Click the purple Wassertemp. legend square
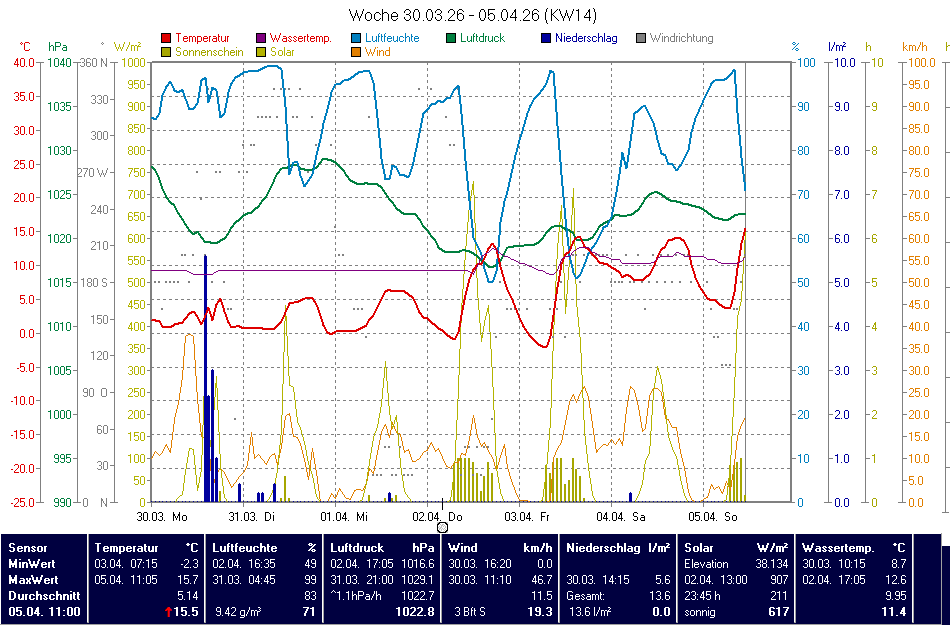The image size is (950, 625). 262,39
